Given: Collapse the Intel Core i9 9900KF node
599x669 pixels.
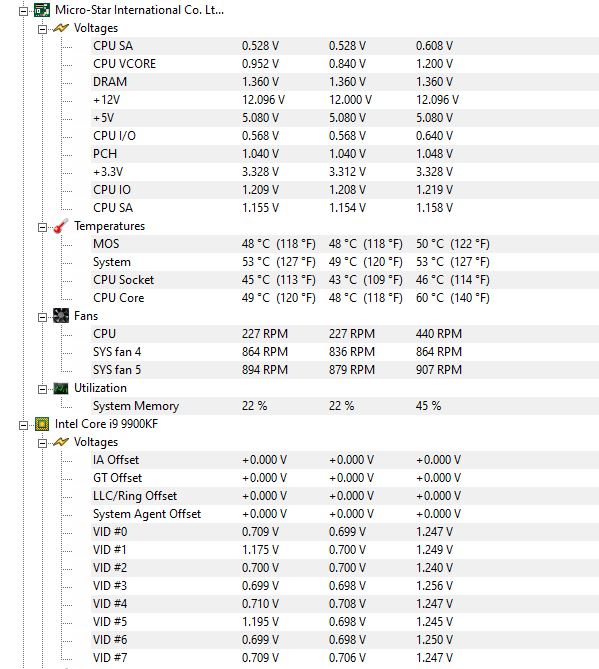Looking at the screenshot, I should [x=23, y=425].
